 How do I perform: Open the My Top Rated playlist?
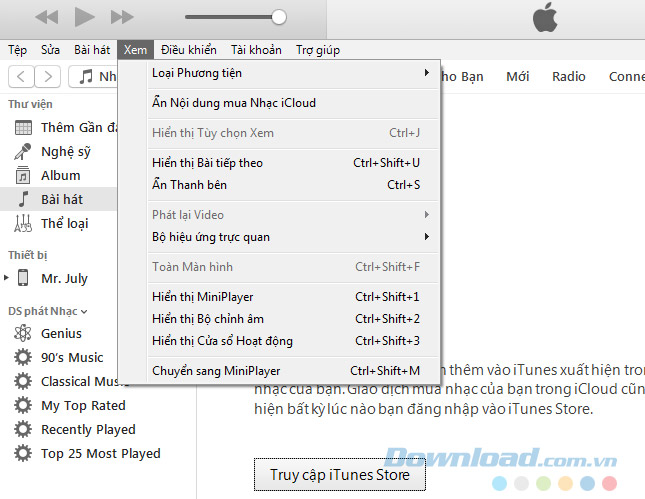pos(83,406)
